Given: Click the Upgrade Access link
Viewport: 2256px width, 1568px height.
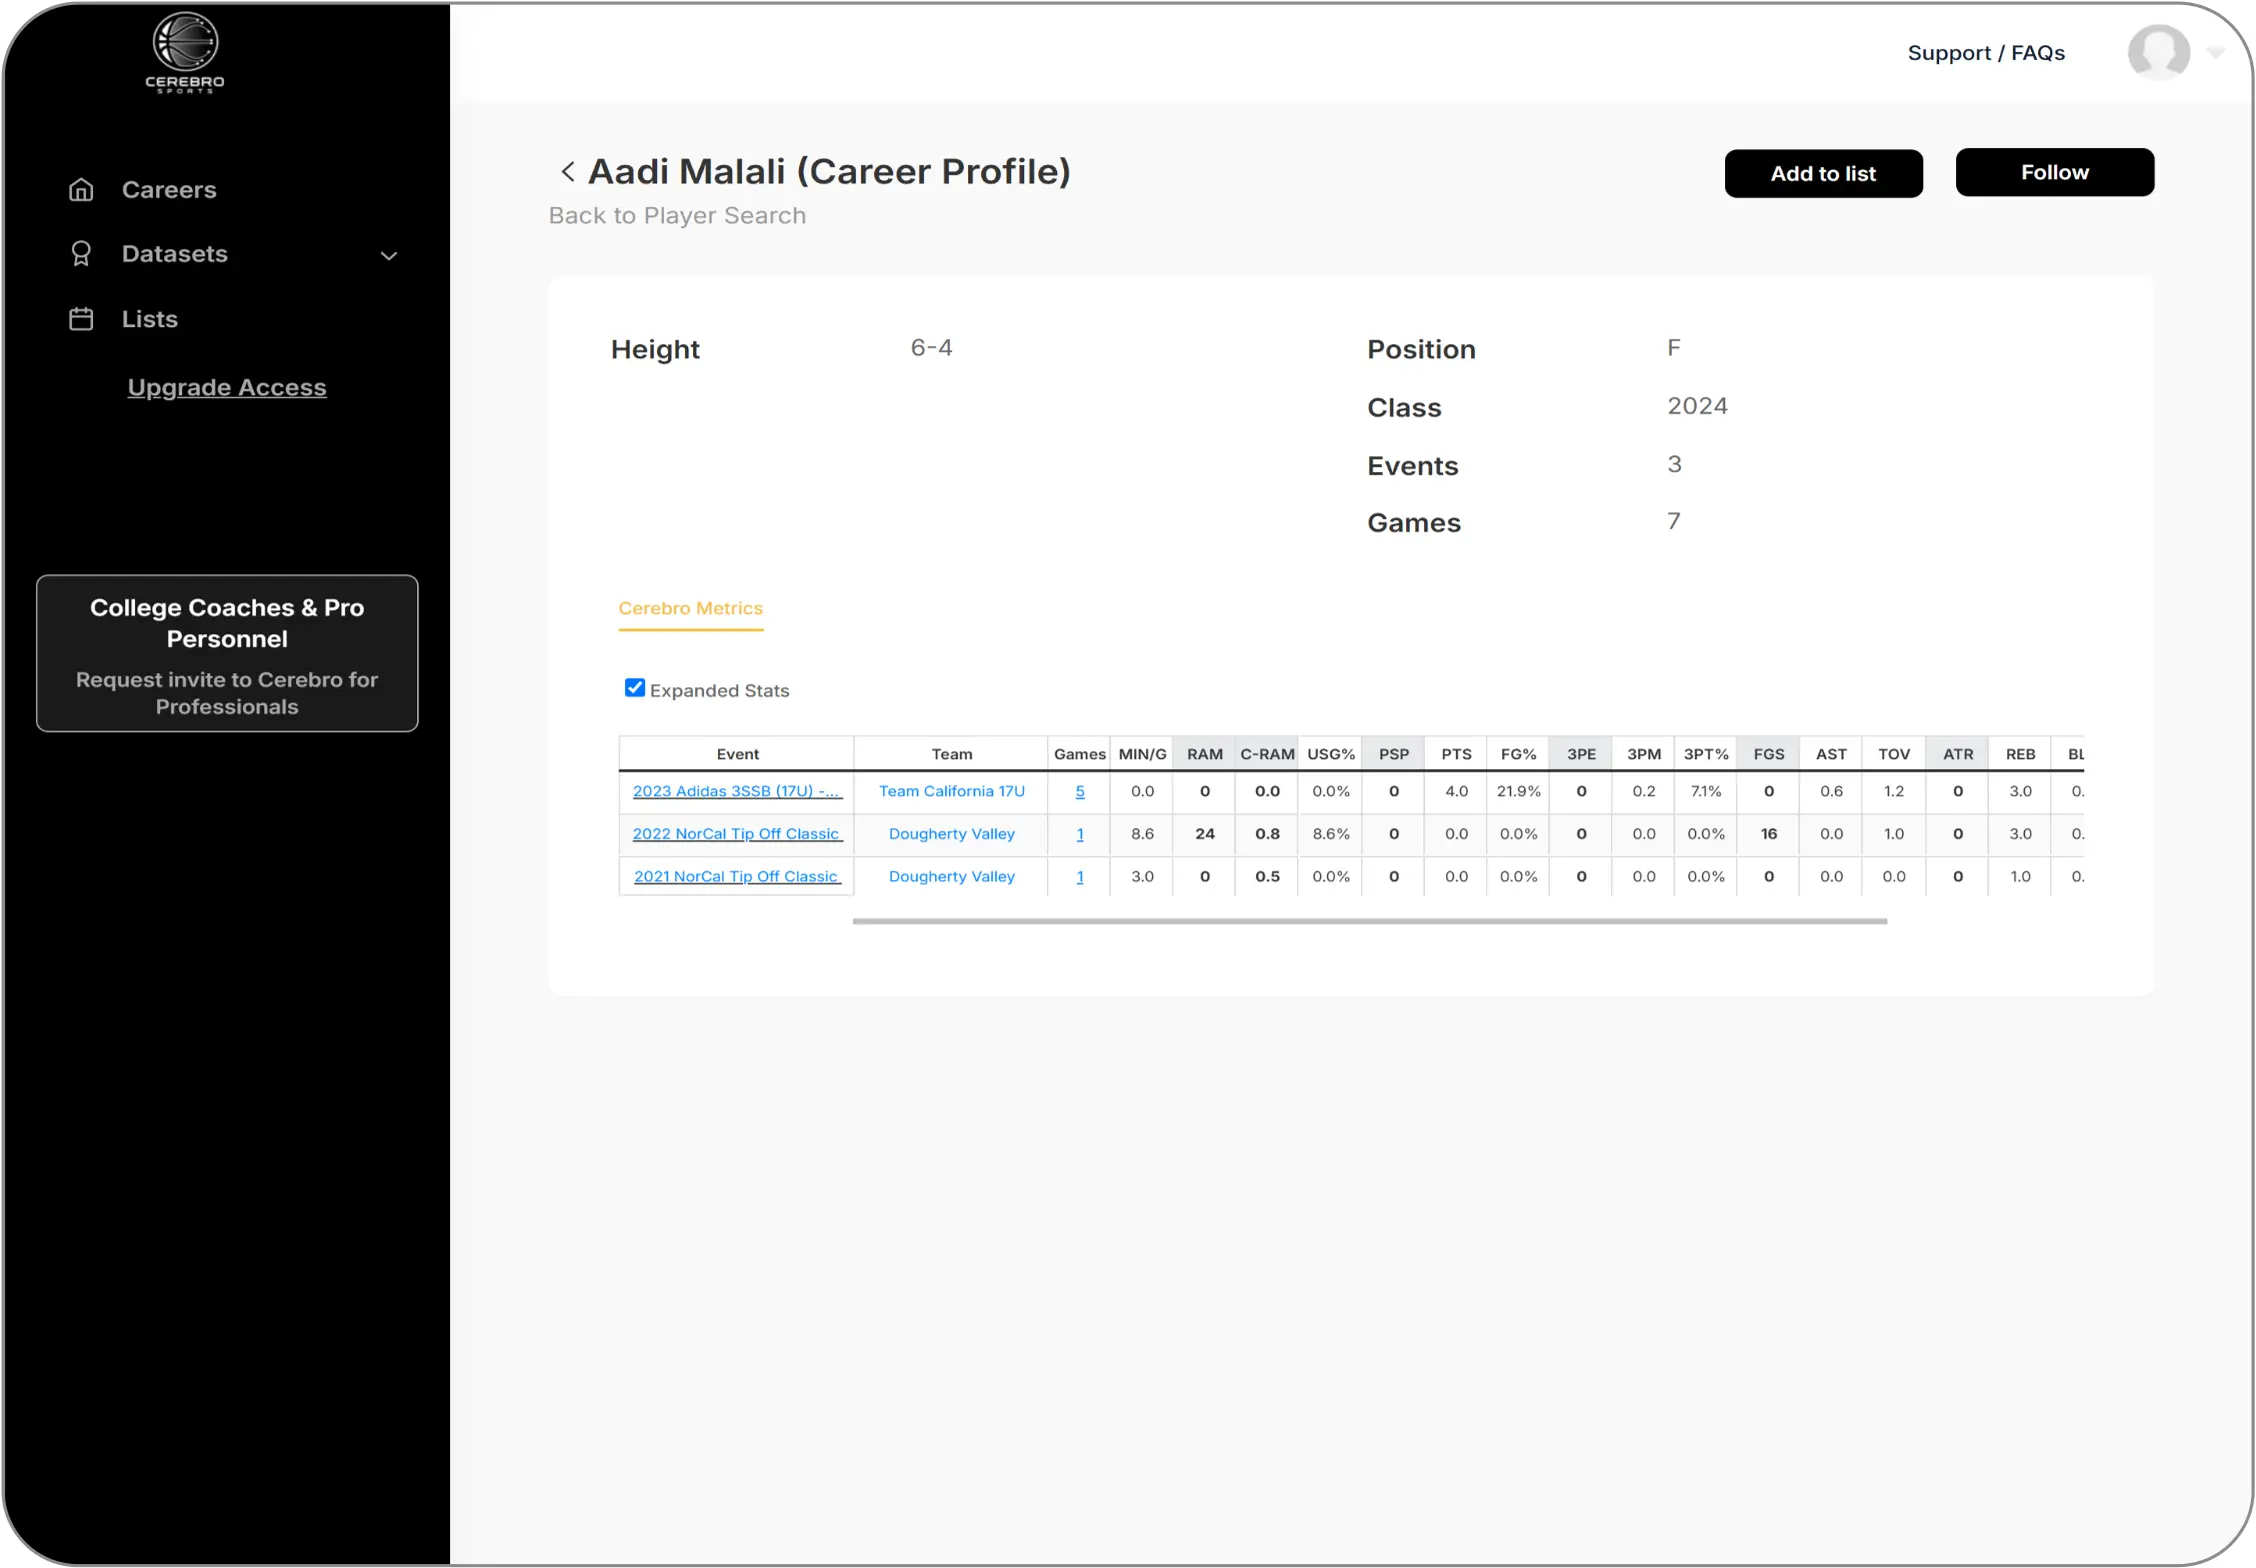Looking at the screenshot, I should 227,388.
